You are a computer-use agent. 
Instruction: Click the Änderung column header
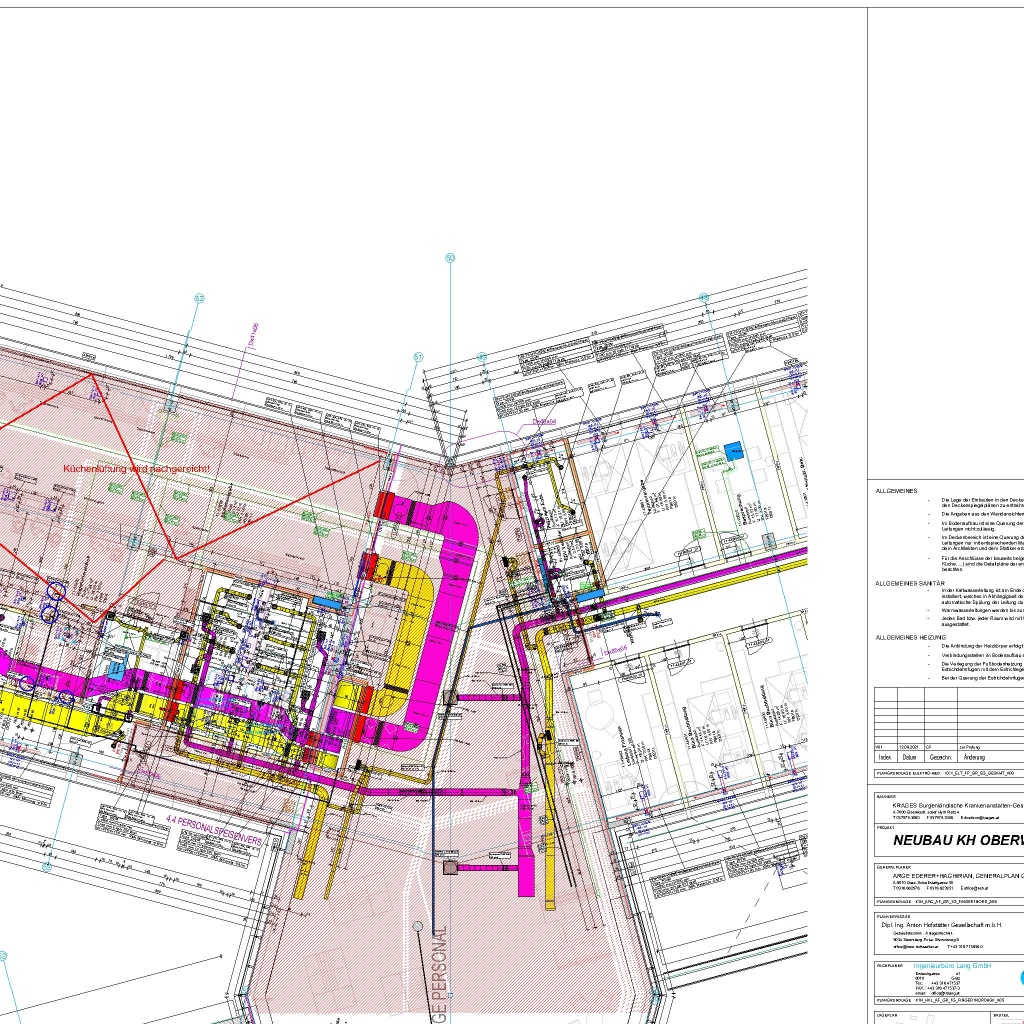973,757
